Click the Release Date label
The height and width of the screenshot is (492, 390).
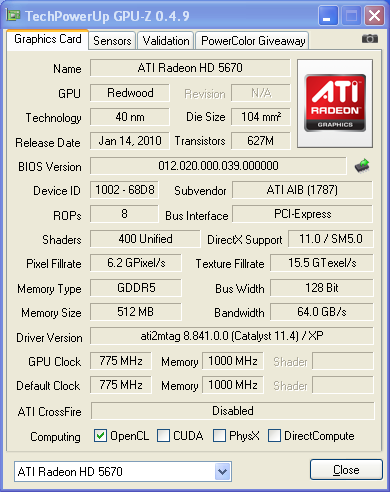[48, 143]
